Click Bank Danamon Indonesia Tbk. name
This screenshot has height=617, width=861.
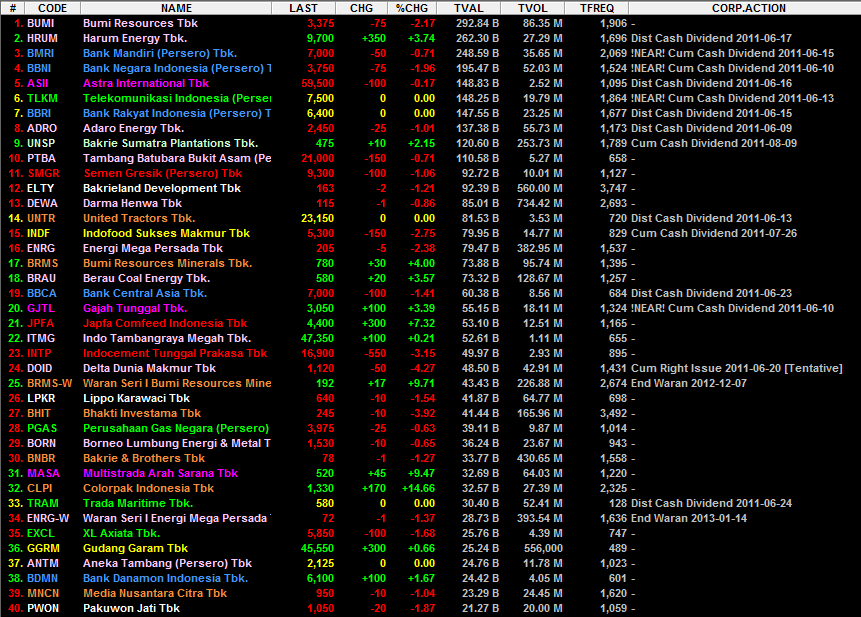(x=165, y=579)
